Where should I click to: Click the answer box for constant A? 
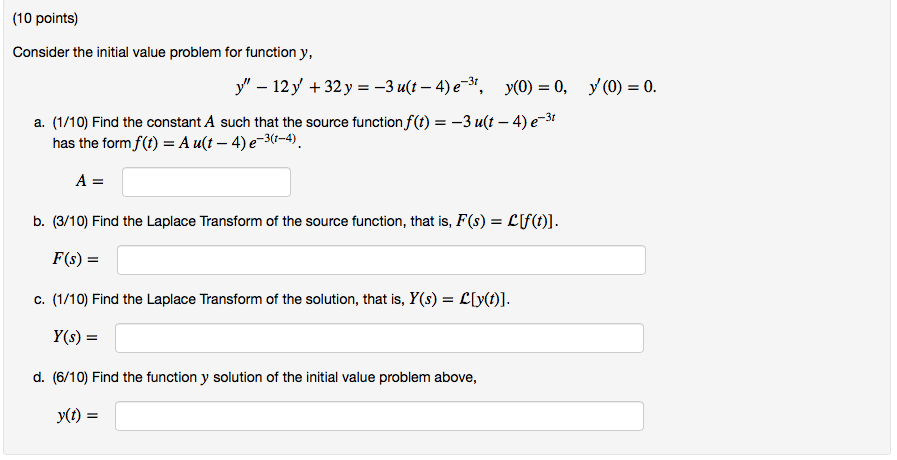click(206, 182)
